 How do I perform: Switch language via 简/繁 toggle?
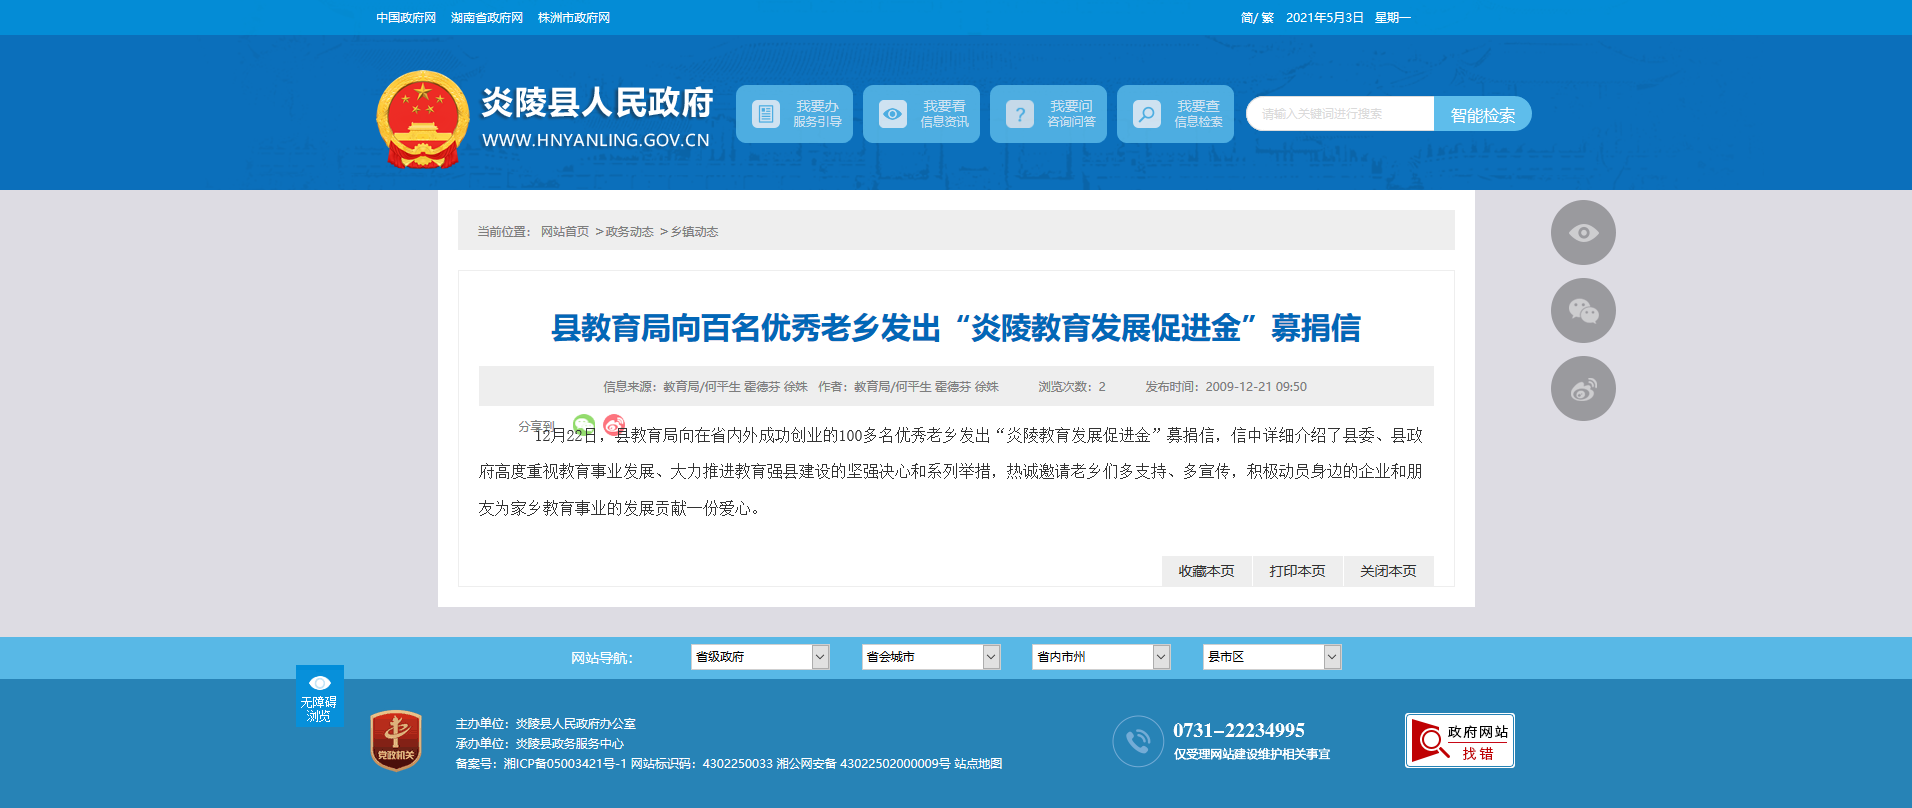(x=1256, y=18)
